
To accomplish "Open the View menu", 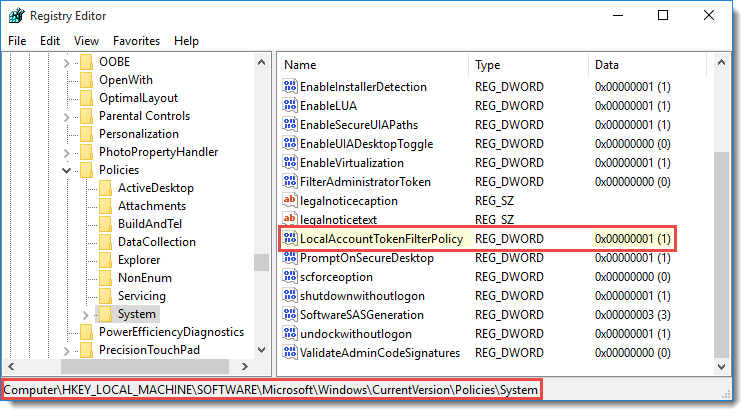I will [86, 41].
